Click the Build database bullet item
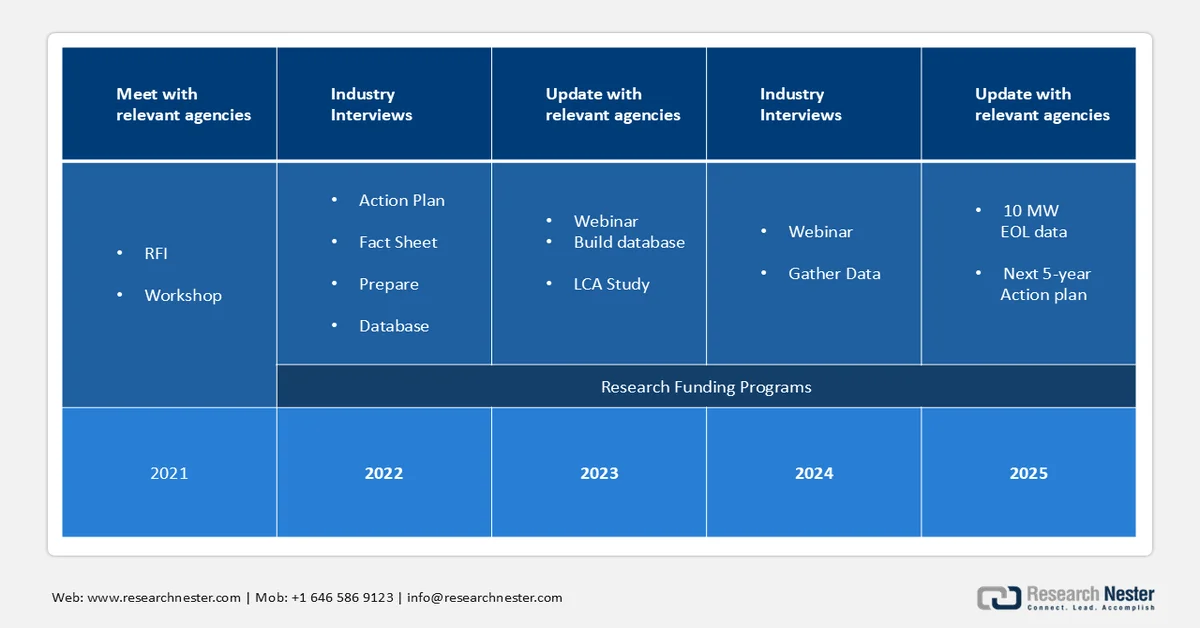Screen dimensions: 1200x628 (629, 243)
